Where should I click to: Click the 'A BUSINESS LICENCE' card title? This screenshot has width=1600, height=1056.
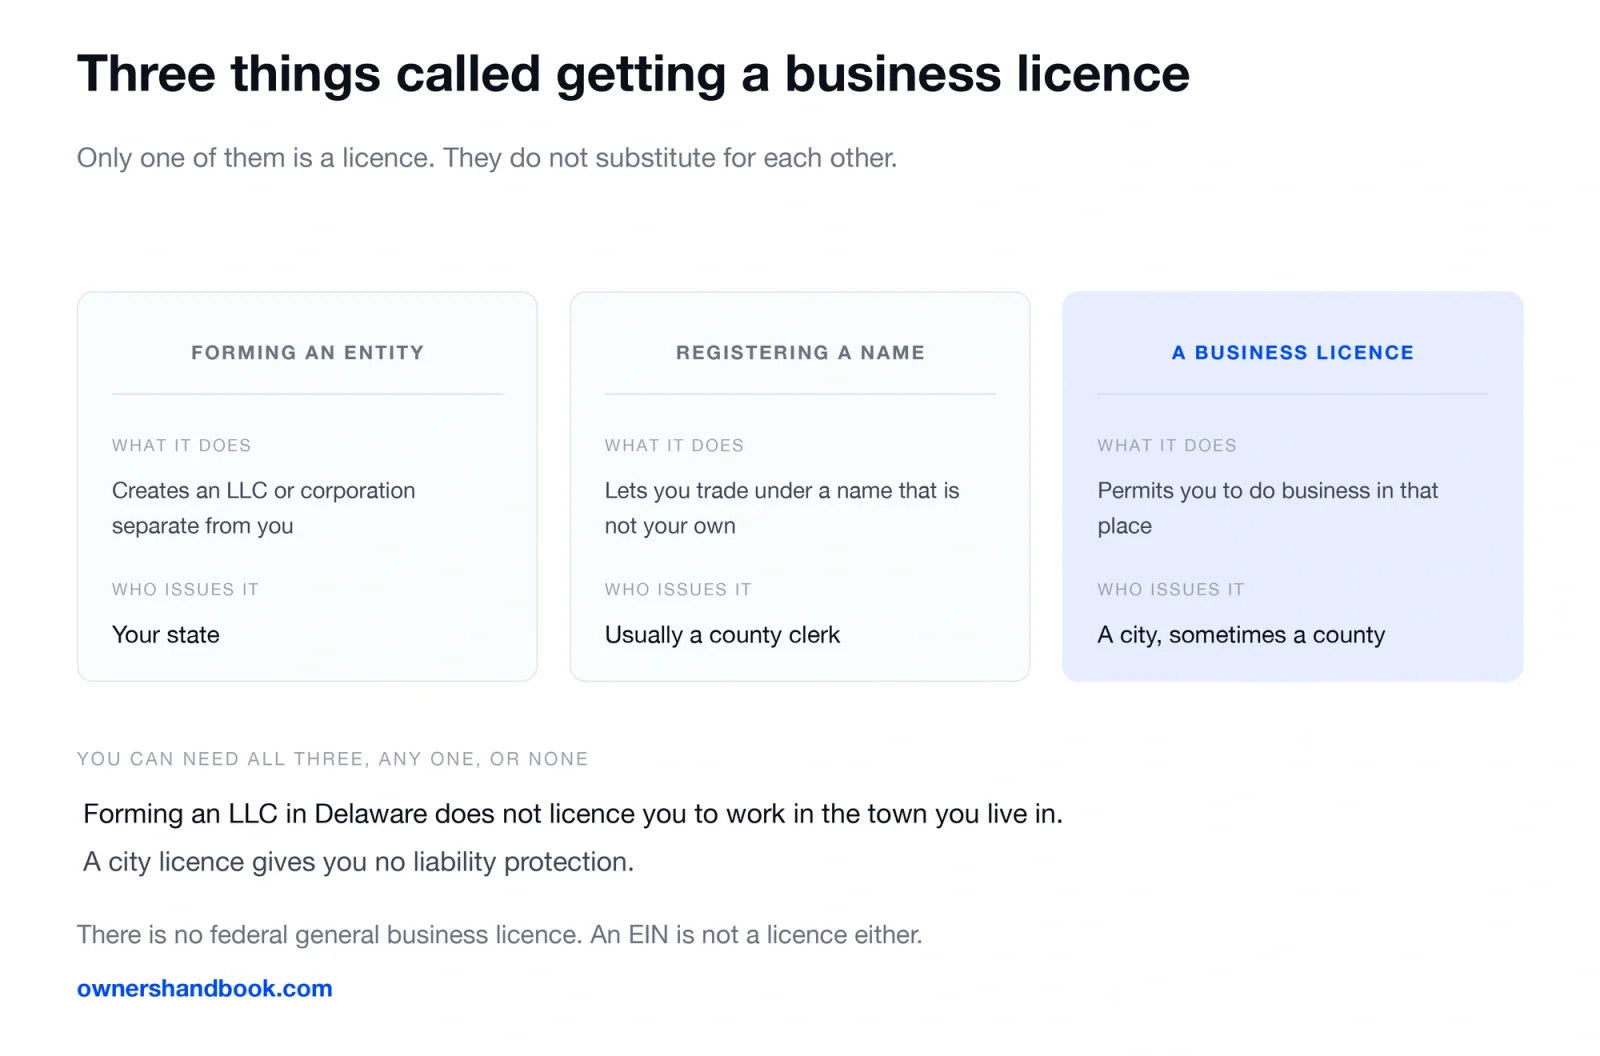coord(1293,352)
